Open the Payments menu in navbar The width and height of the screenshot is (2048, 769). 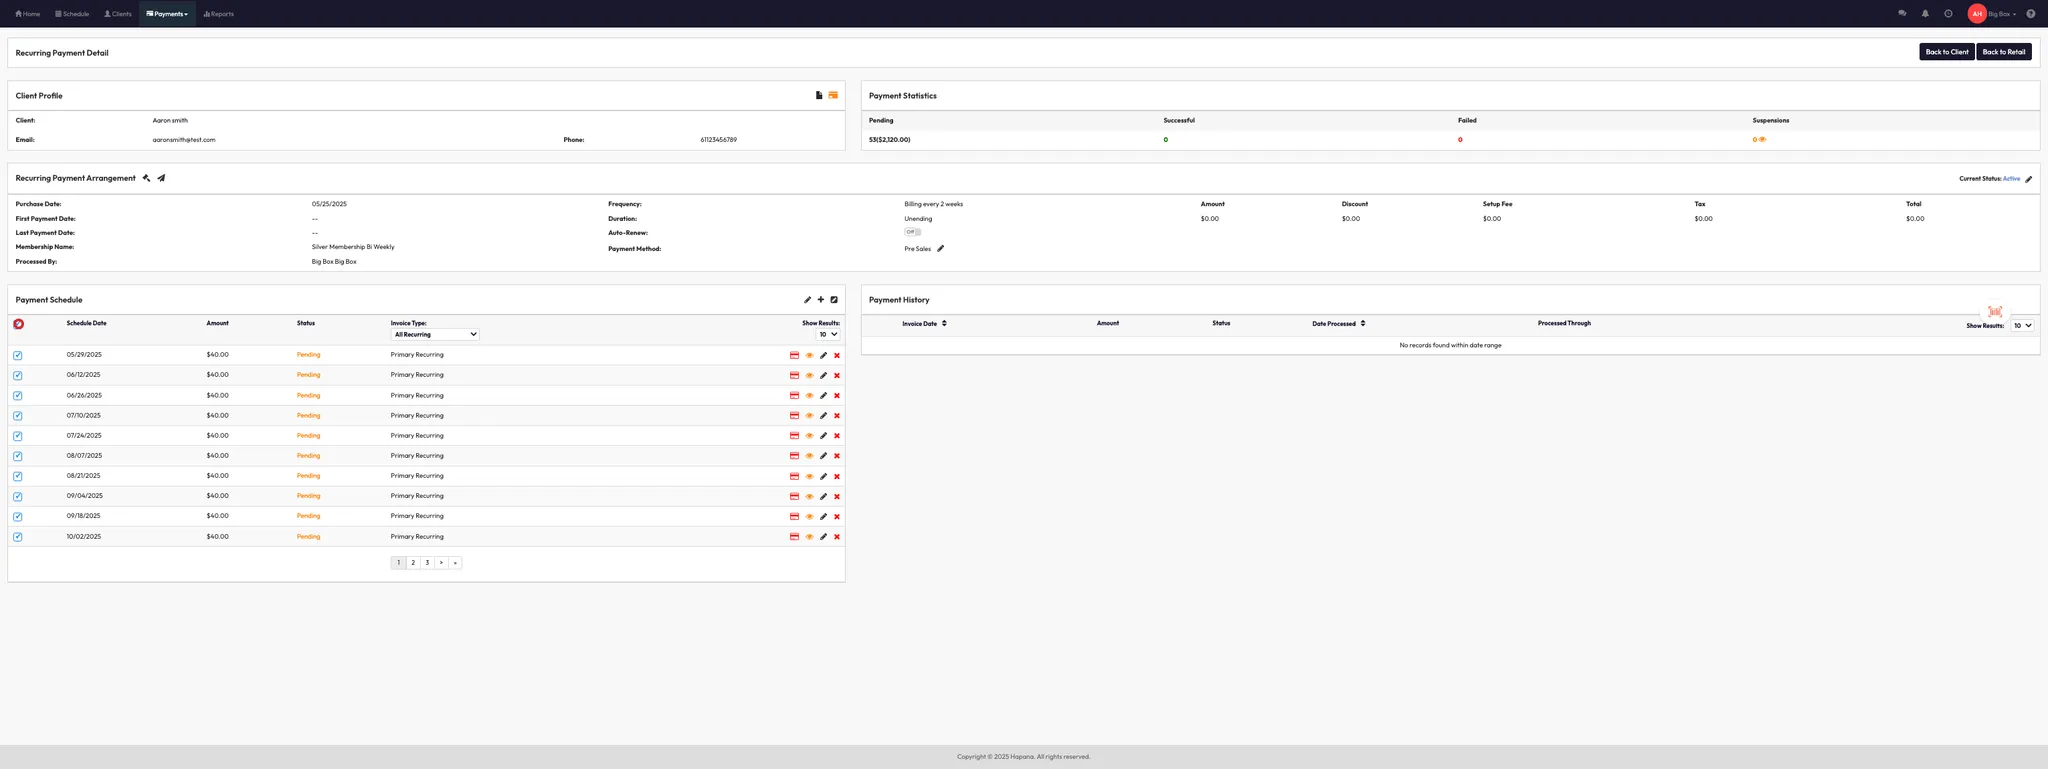(167, 14)
